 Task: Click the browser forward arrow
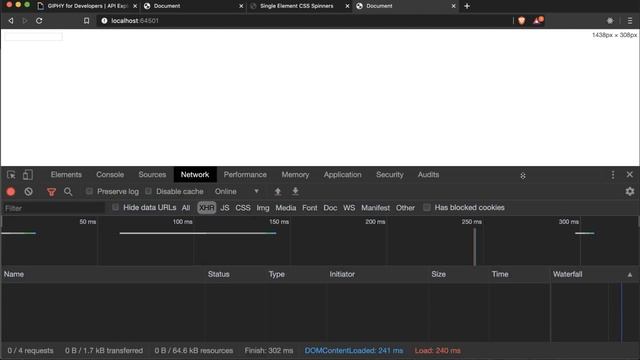click(x=25, y=20)
